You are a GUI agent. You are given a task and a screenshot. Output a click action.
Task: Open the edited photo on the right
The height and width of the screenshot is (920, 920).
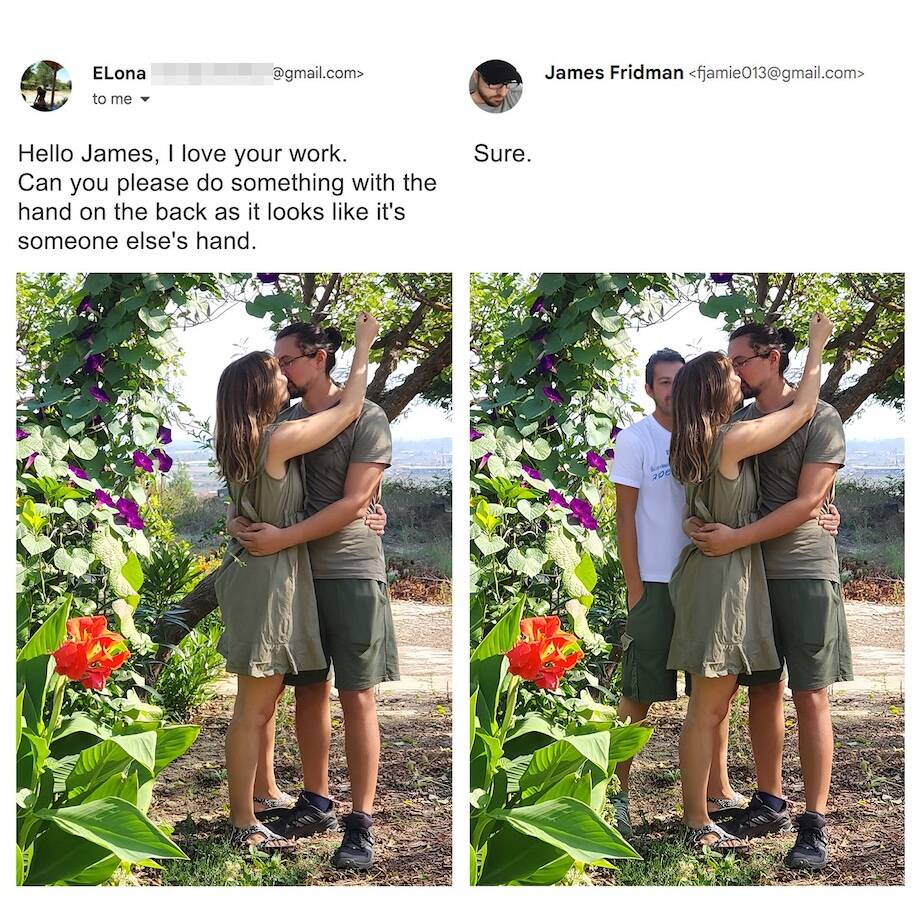click(x=687, y=579)
